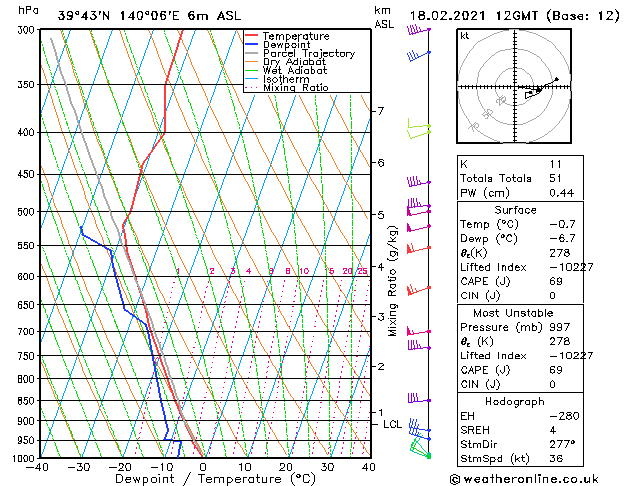Click the 850 hPa pressure label
This screenshot has height=486, width=629.
click(28, 401)
